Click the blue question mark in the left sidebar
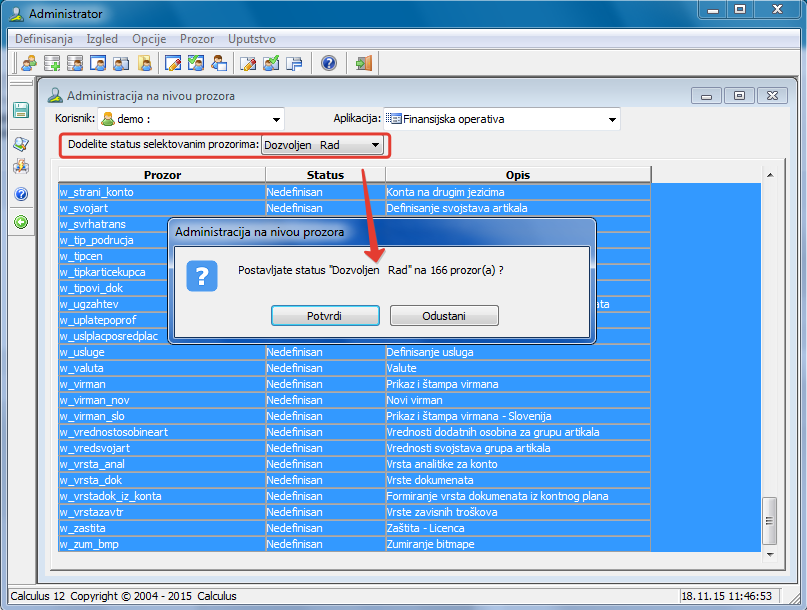807x610 pixels. [21, 194]
